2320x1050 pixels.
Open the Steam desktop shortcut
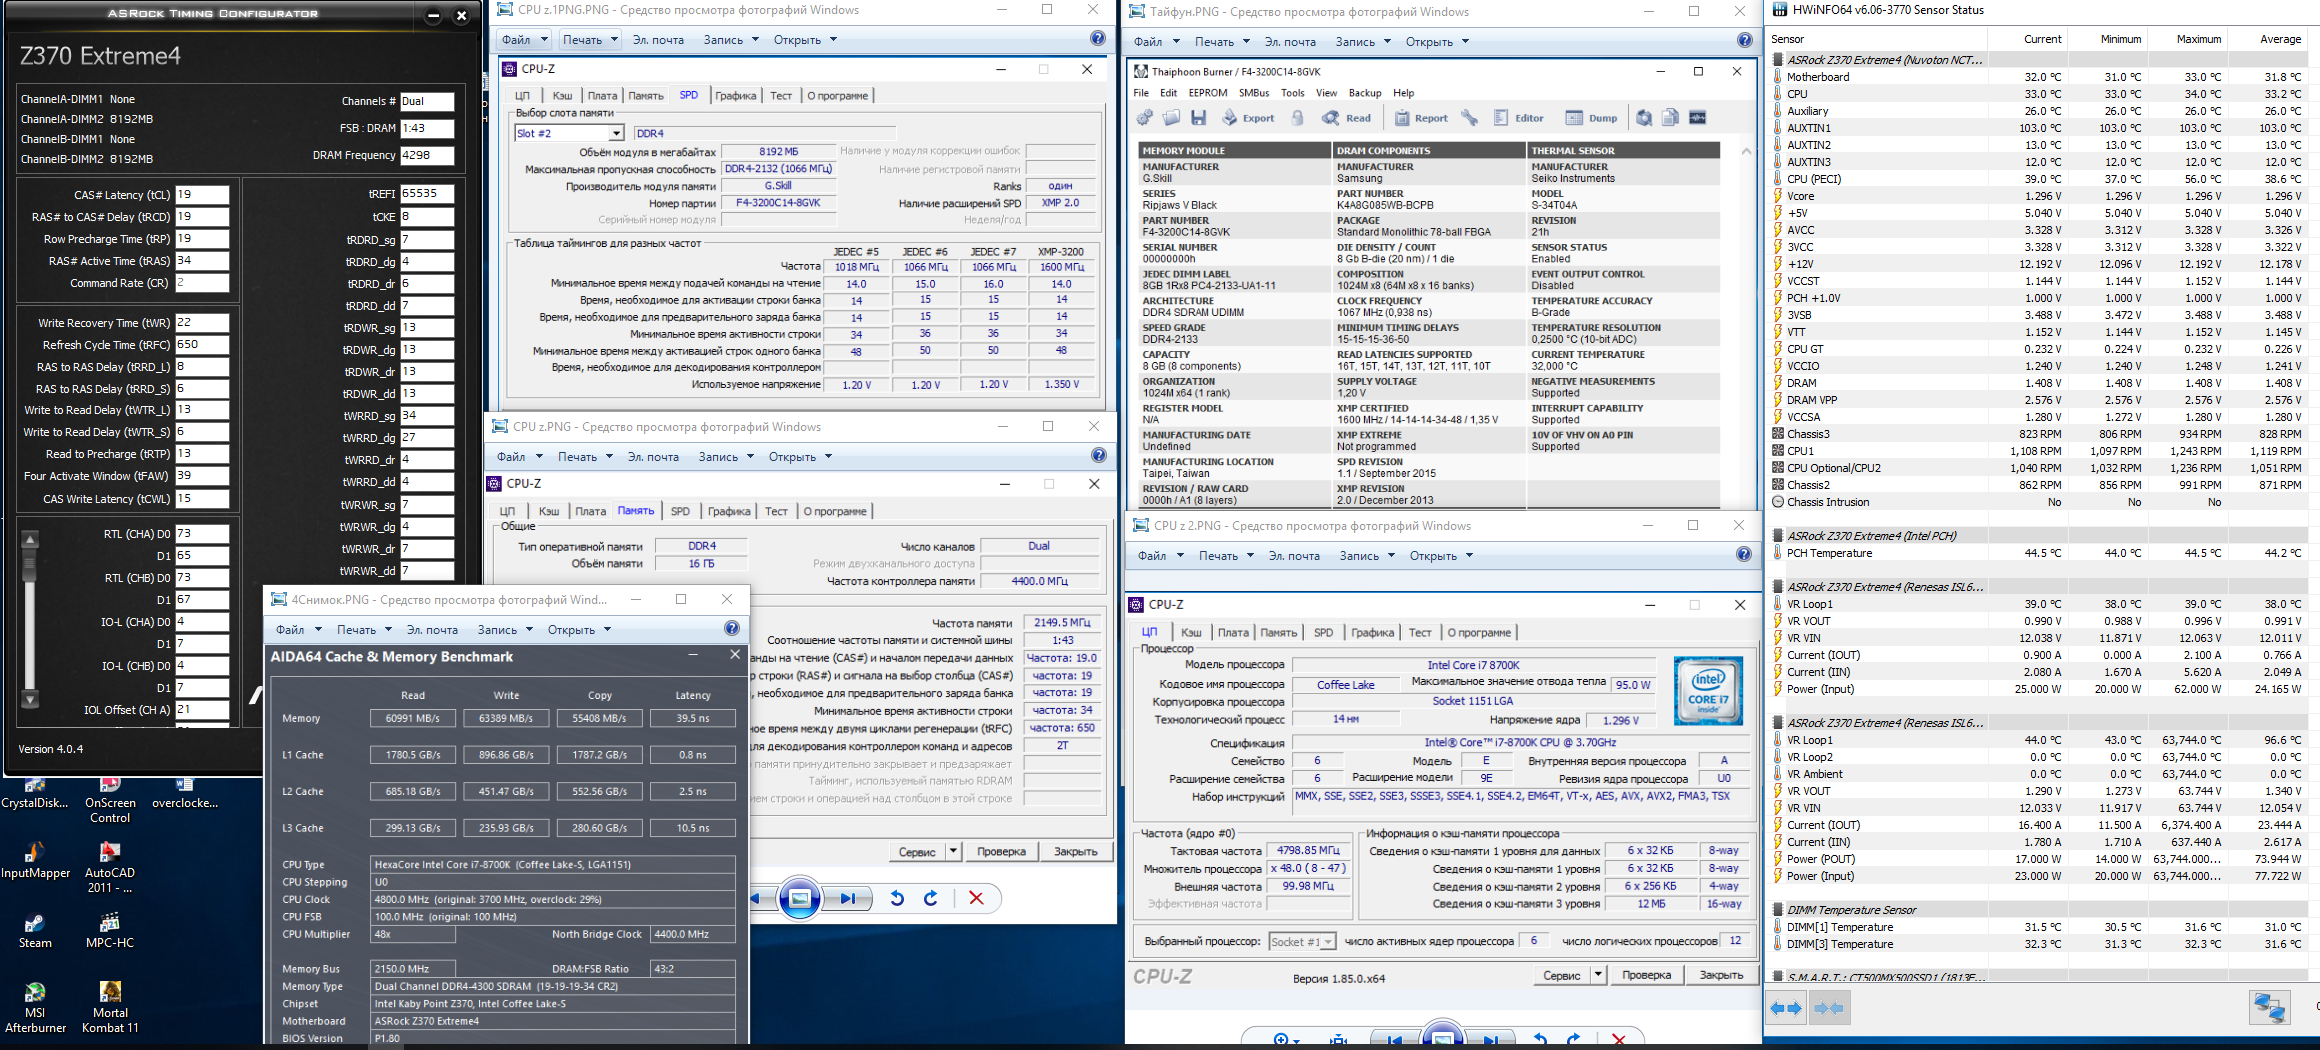pos(35,932)
